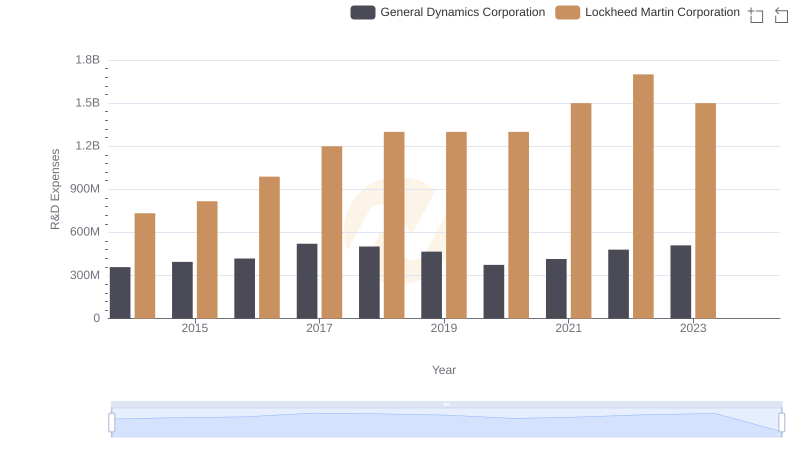The width and height of the screenshot is (800, 461).
Task: Click the 2023 Lockheed Martin bar
Action: pos(705,211)
